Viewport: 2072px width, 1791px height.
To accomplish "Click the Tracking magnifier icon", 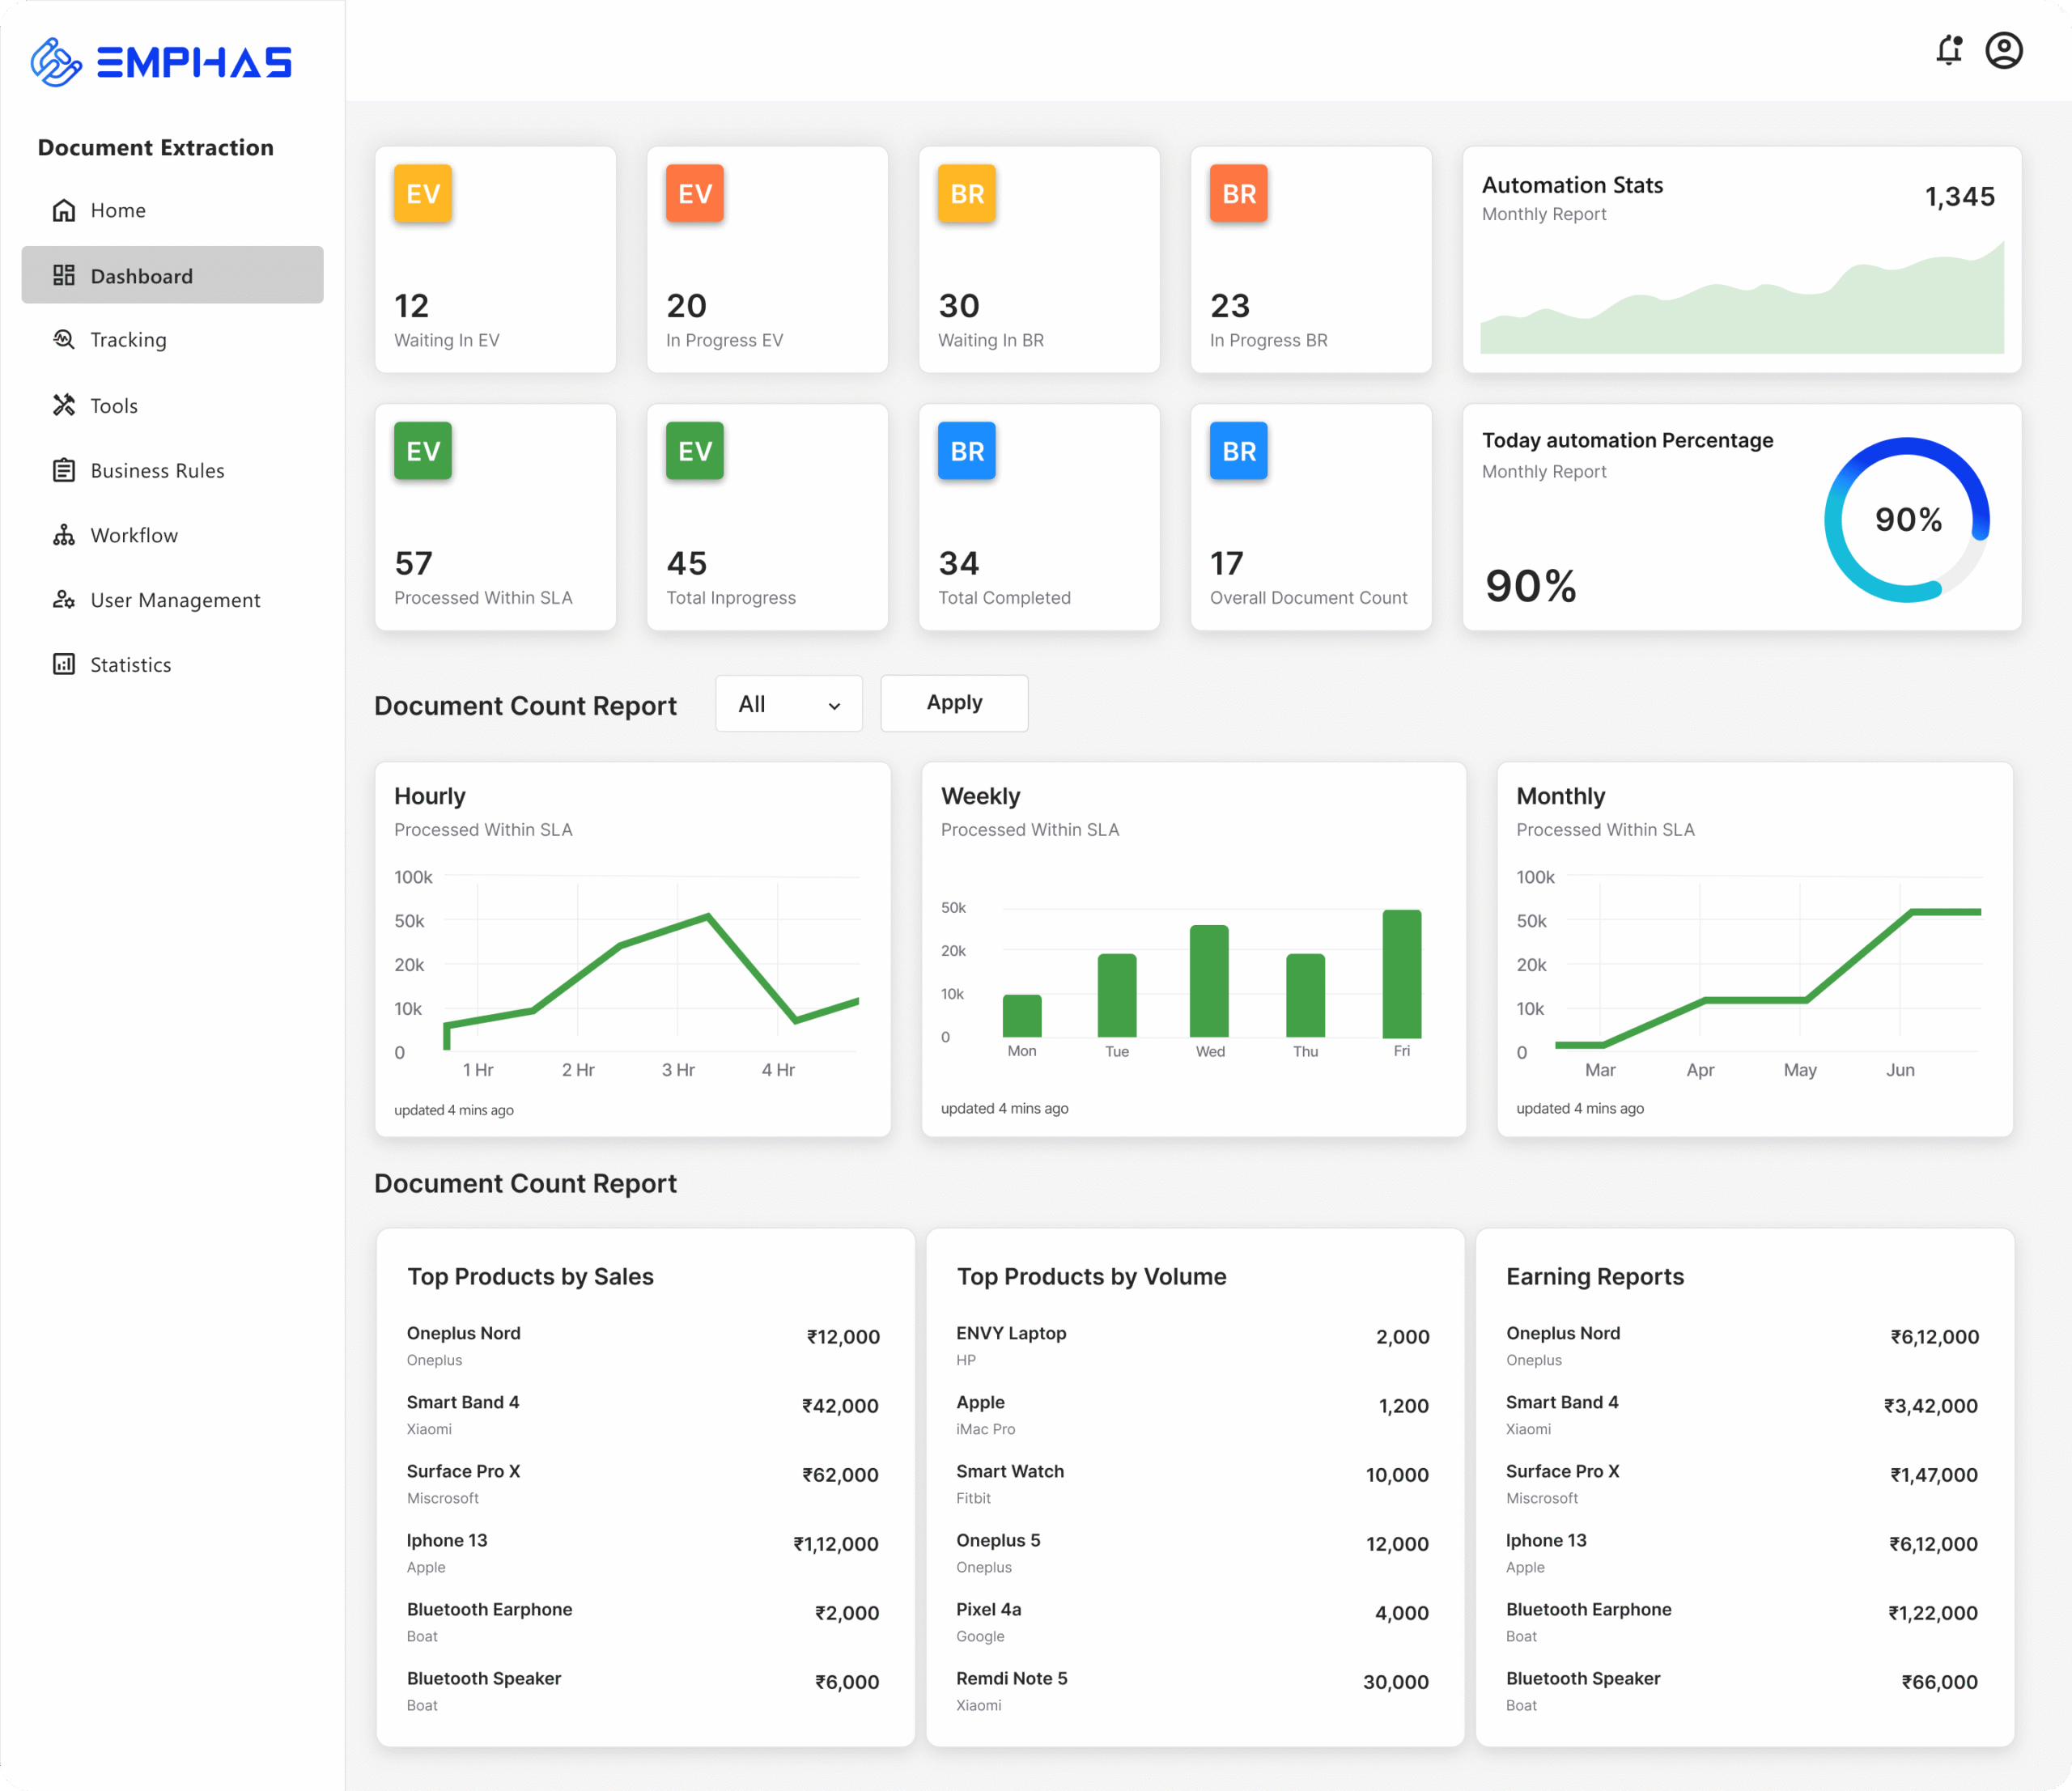I will pyautogui.click(x=64, y=339).
